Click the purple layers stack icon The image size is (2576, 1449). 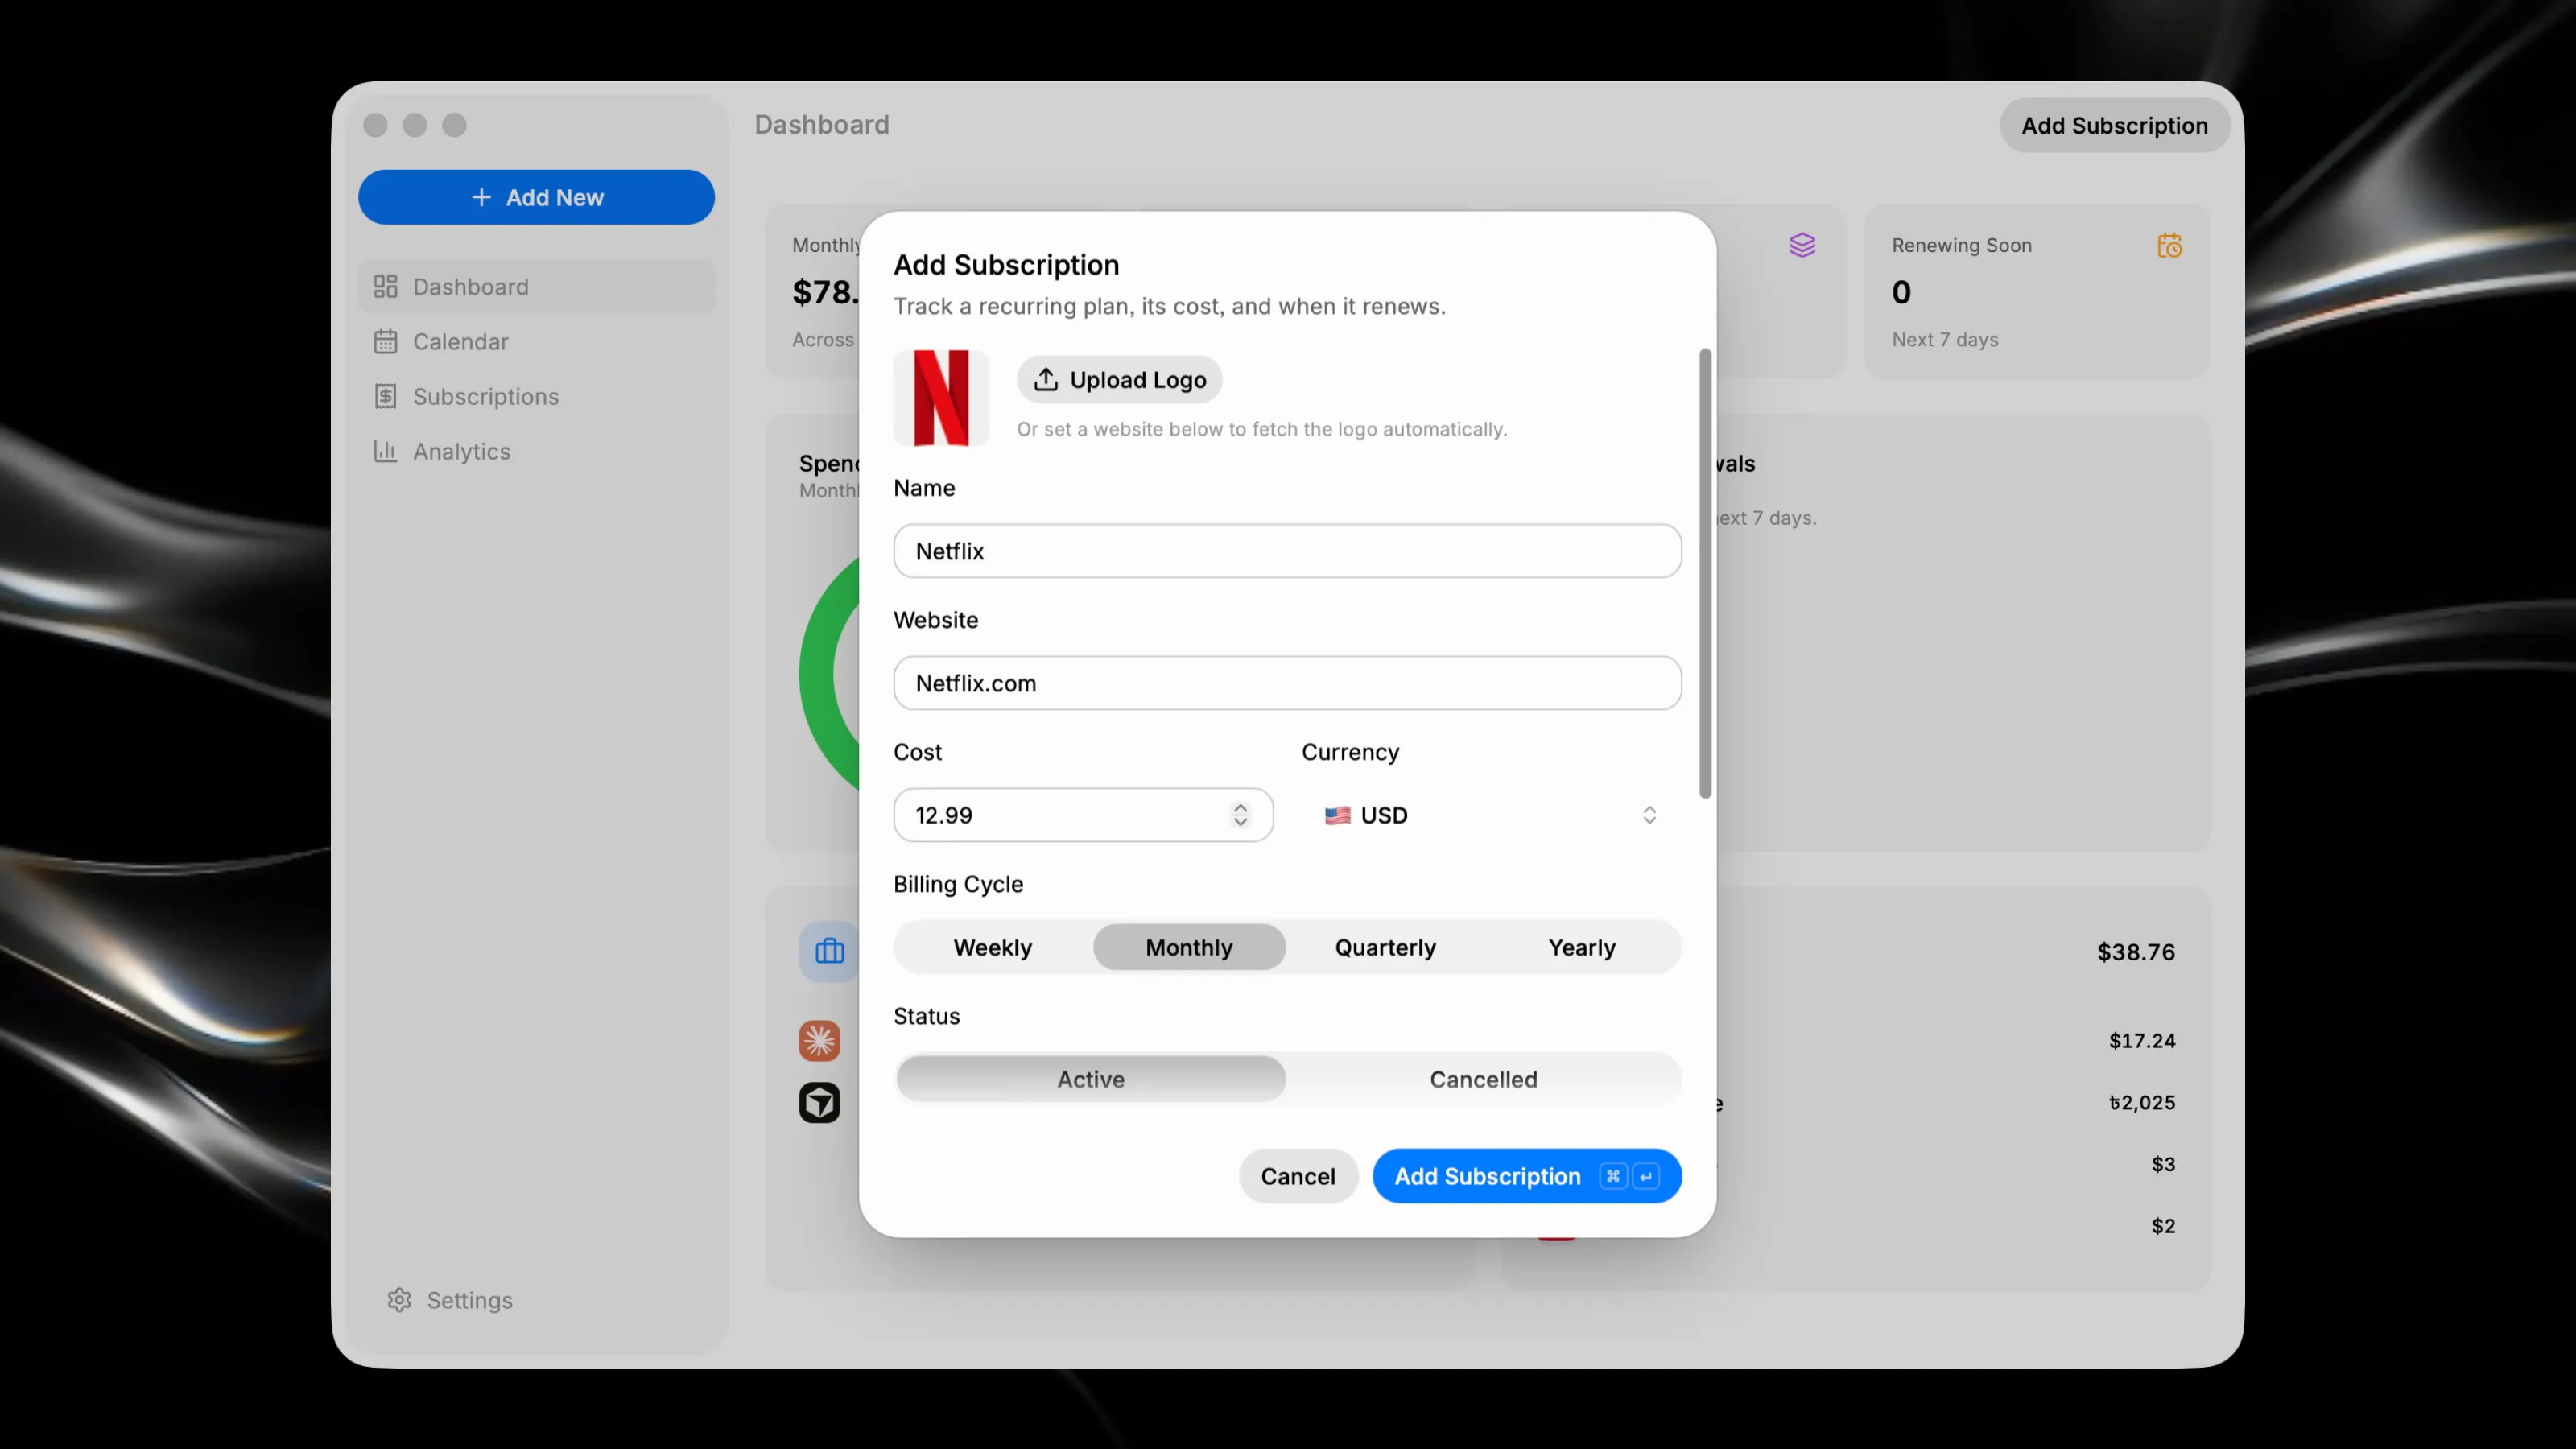click(1802, 245)
